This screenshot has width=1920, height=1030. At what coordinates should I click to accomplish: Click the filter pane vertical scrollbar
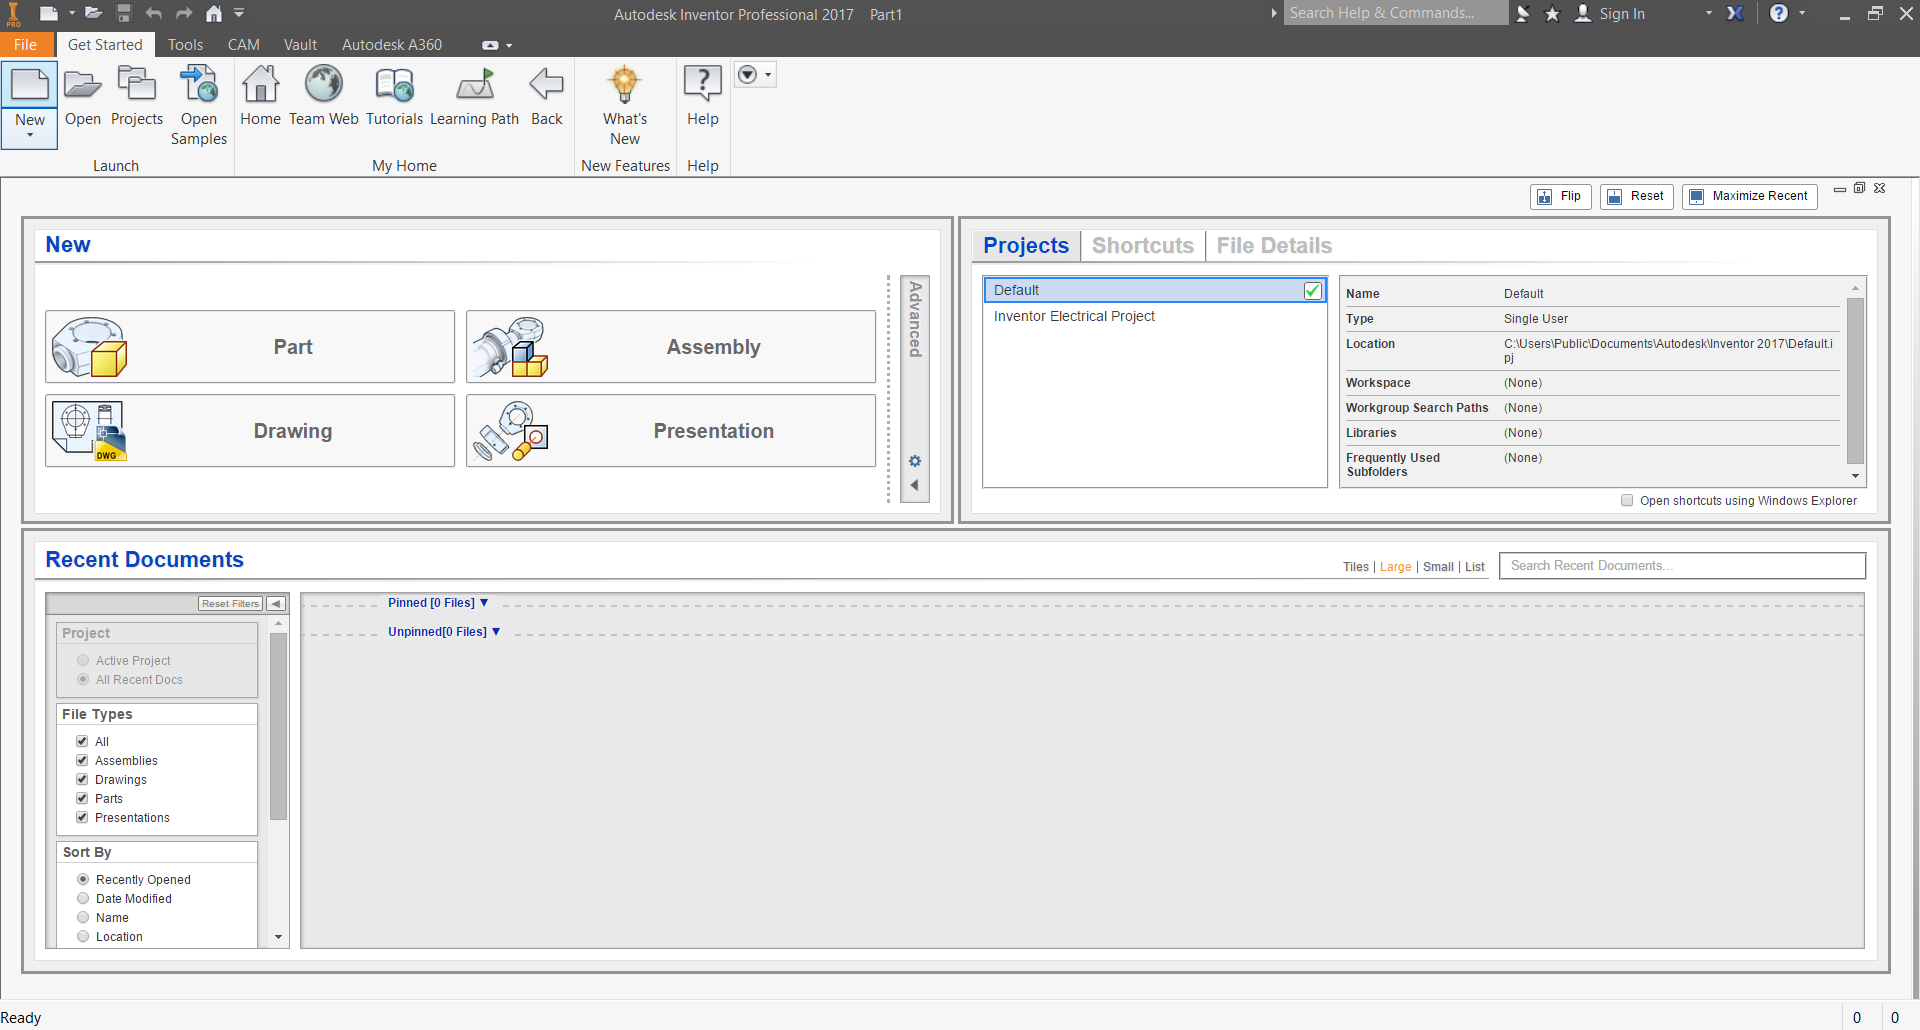point(278,726)
